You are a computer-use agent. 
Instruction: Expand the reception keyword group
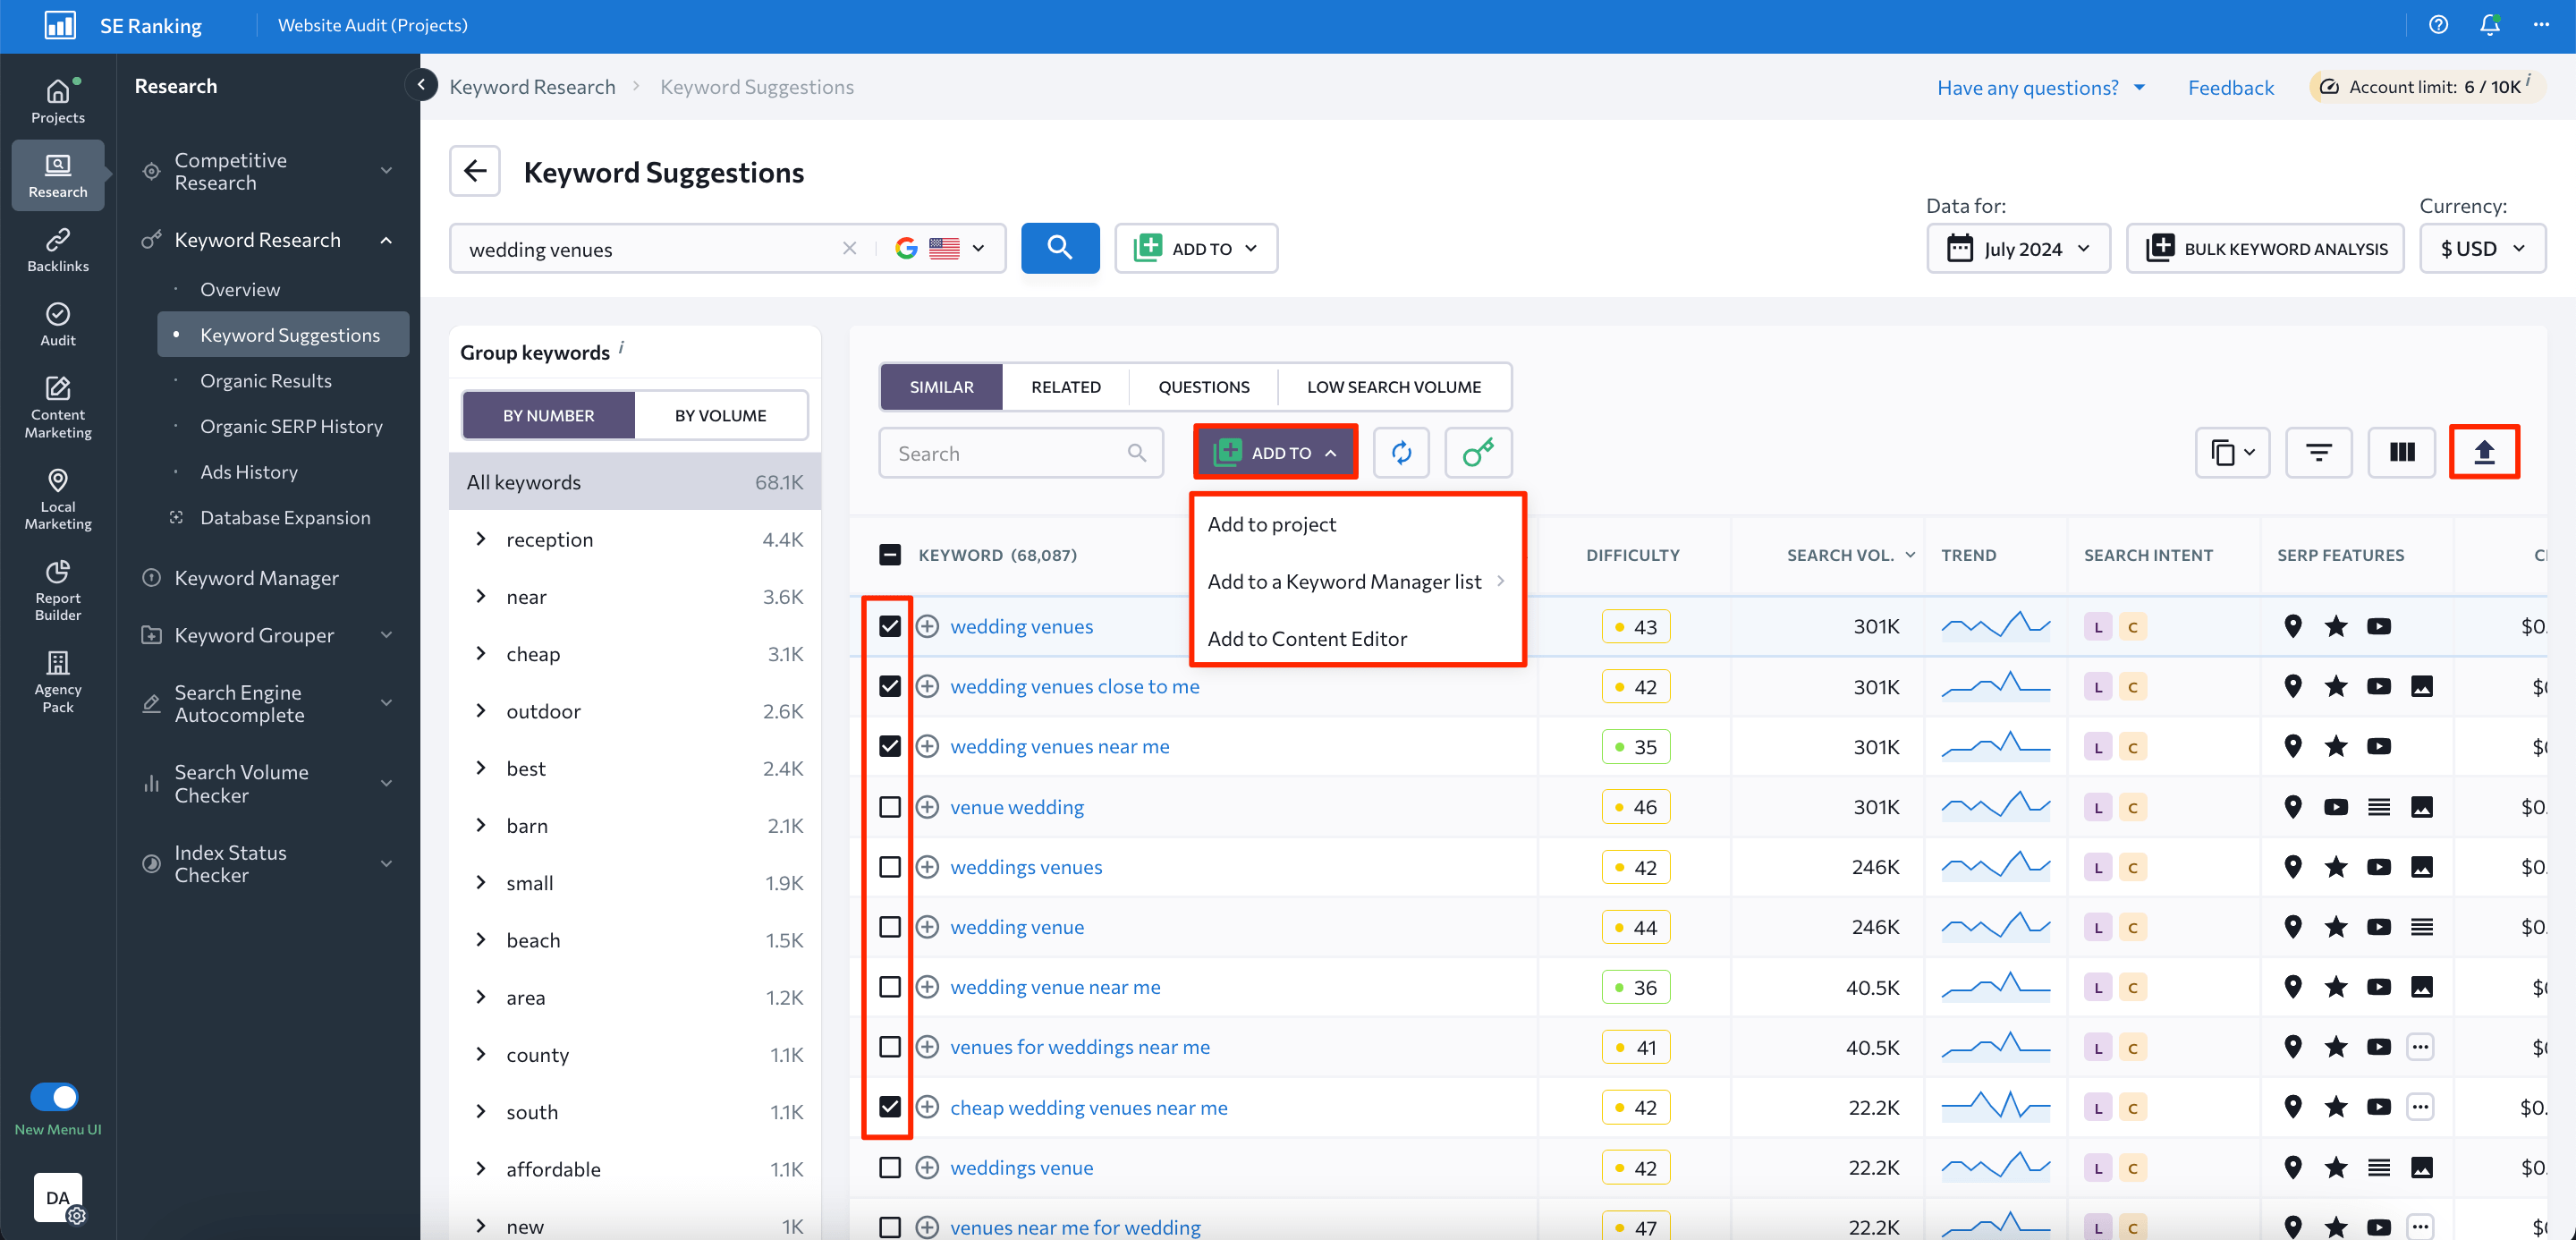(478, 537)
